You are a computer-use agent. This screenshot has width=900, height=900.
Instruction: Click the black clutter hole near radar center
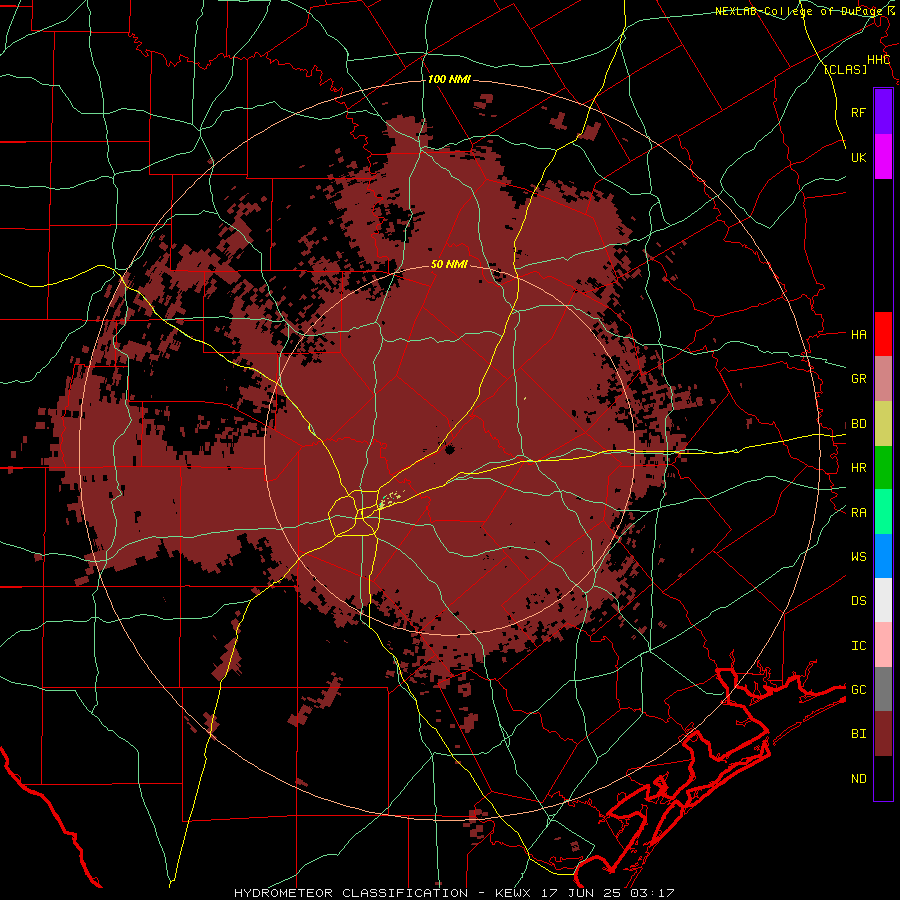[449, 449]
